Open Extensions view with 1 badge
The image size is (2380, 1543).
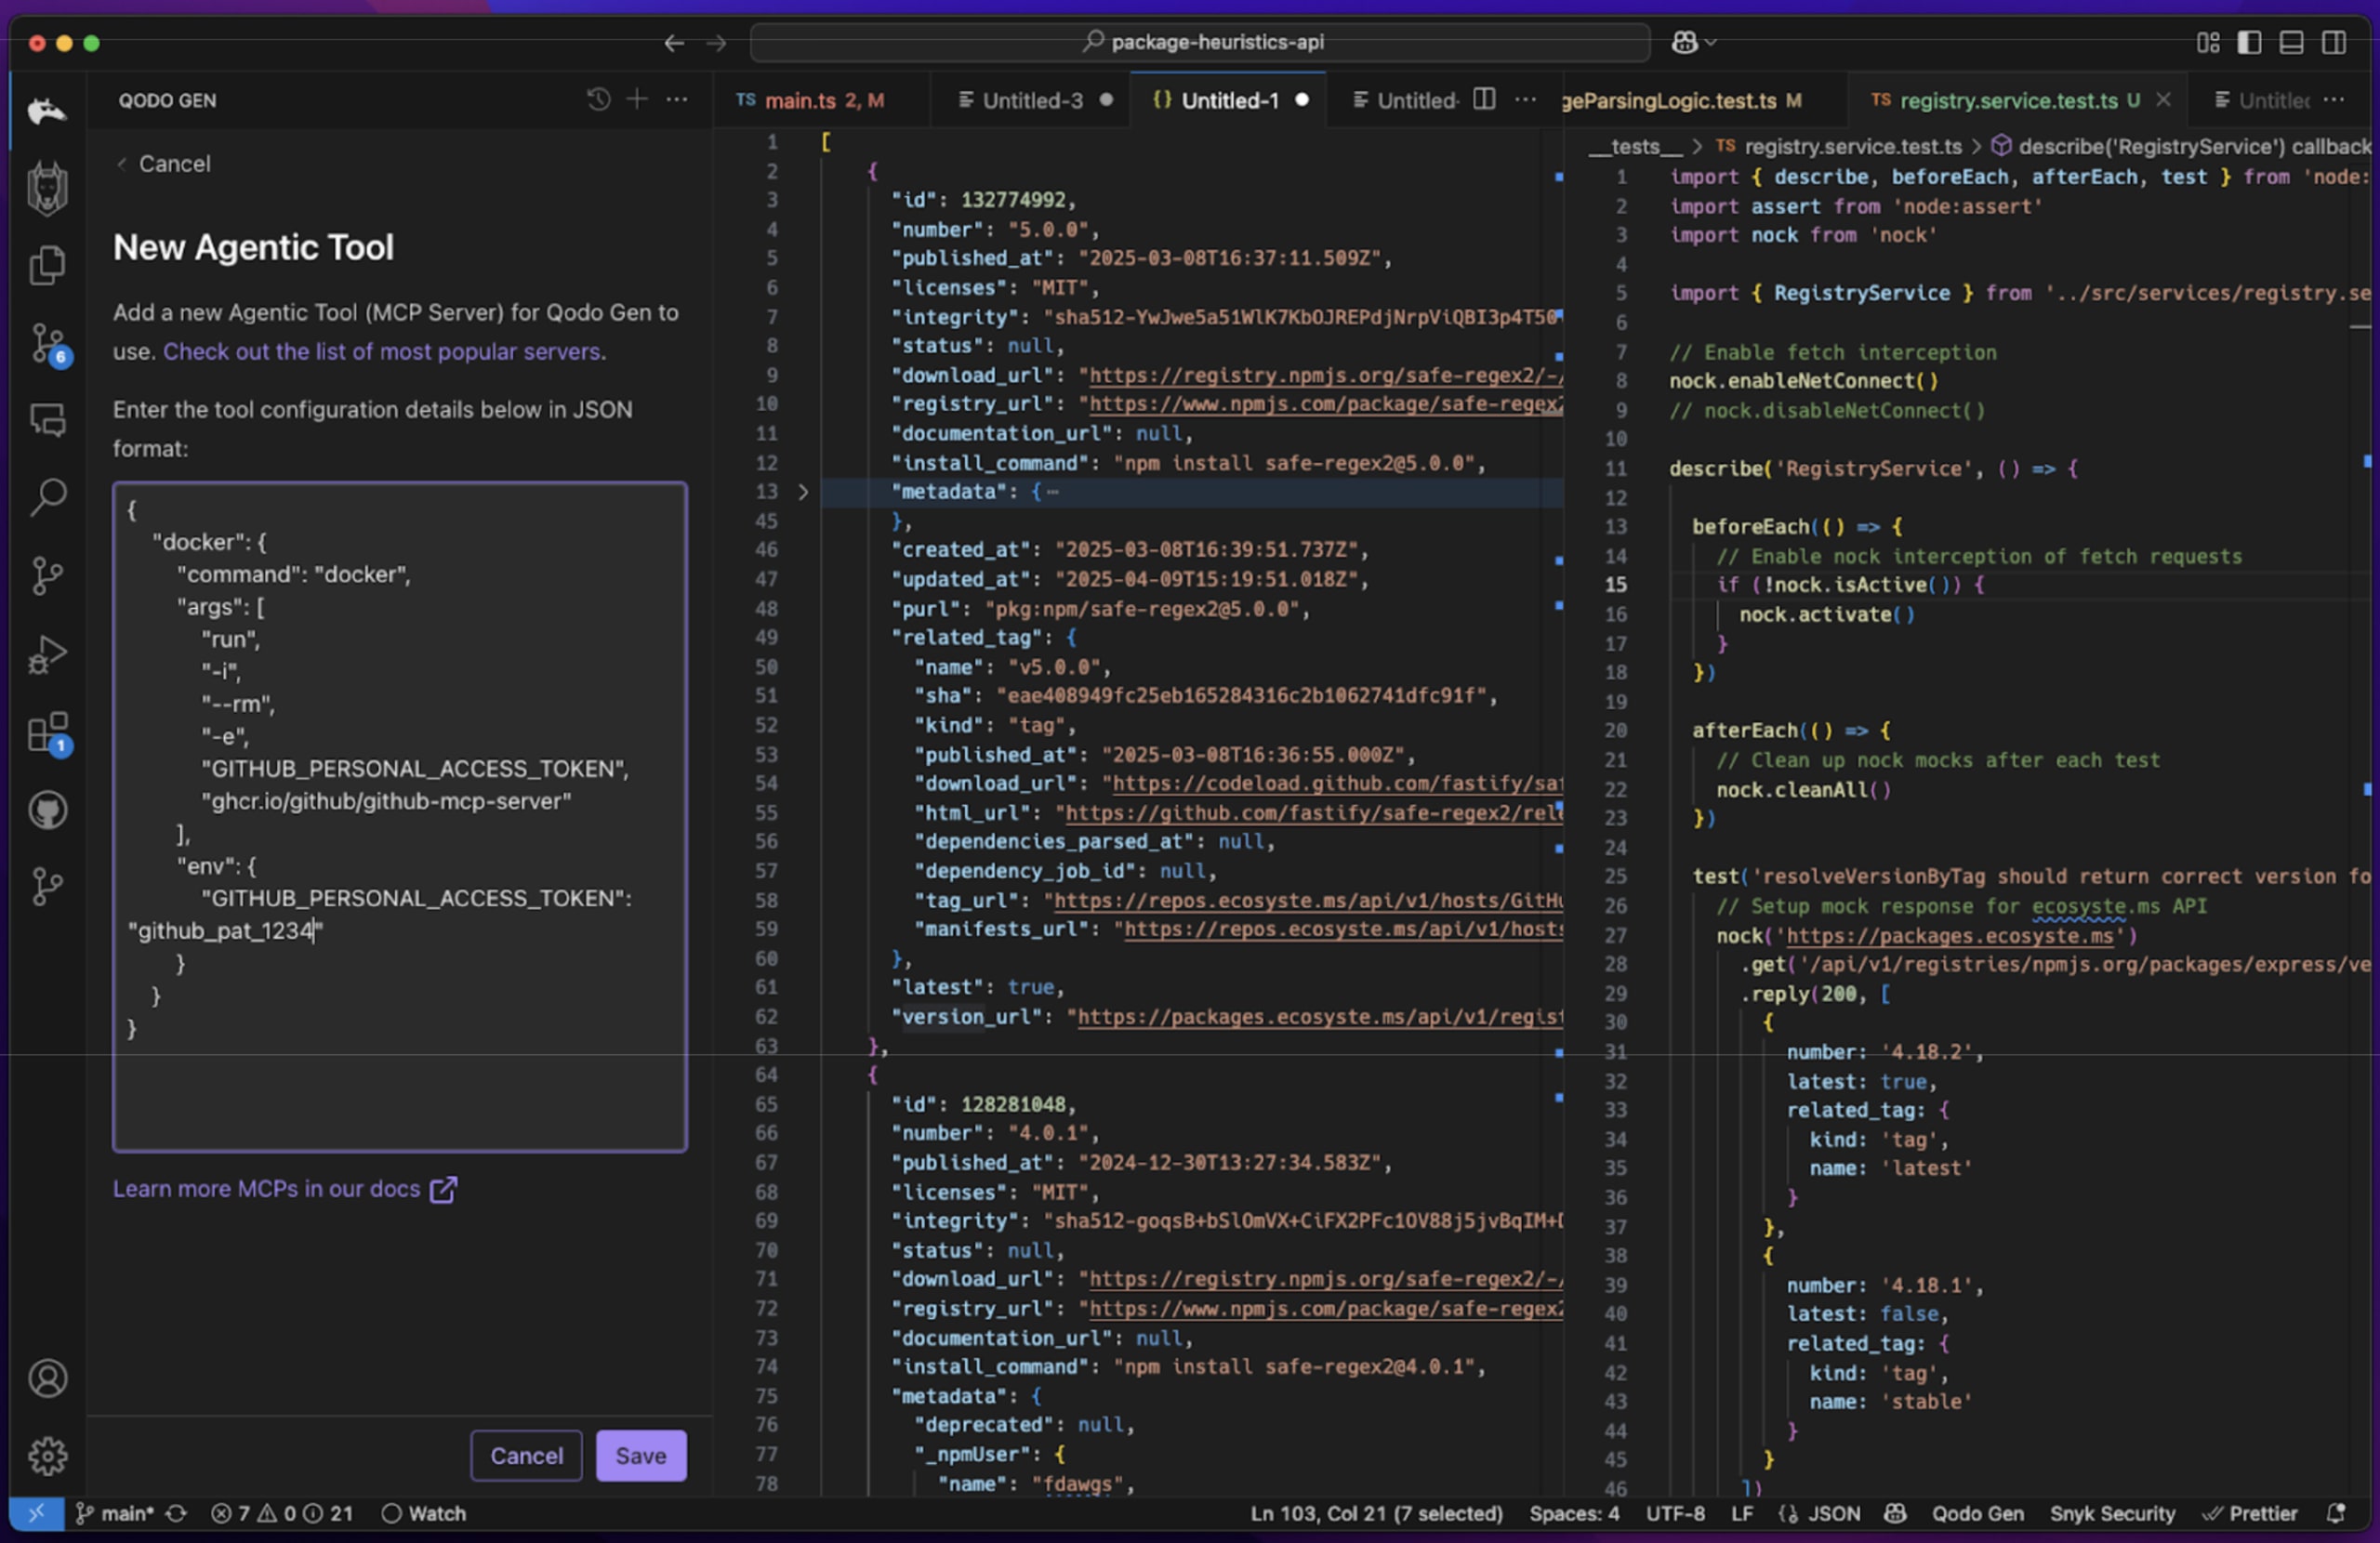coord(47,733)
